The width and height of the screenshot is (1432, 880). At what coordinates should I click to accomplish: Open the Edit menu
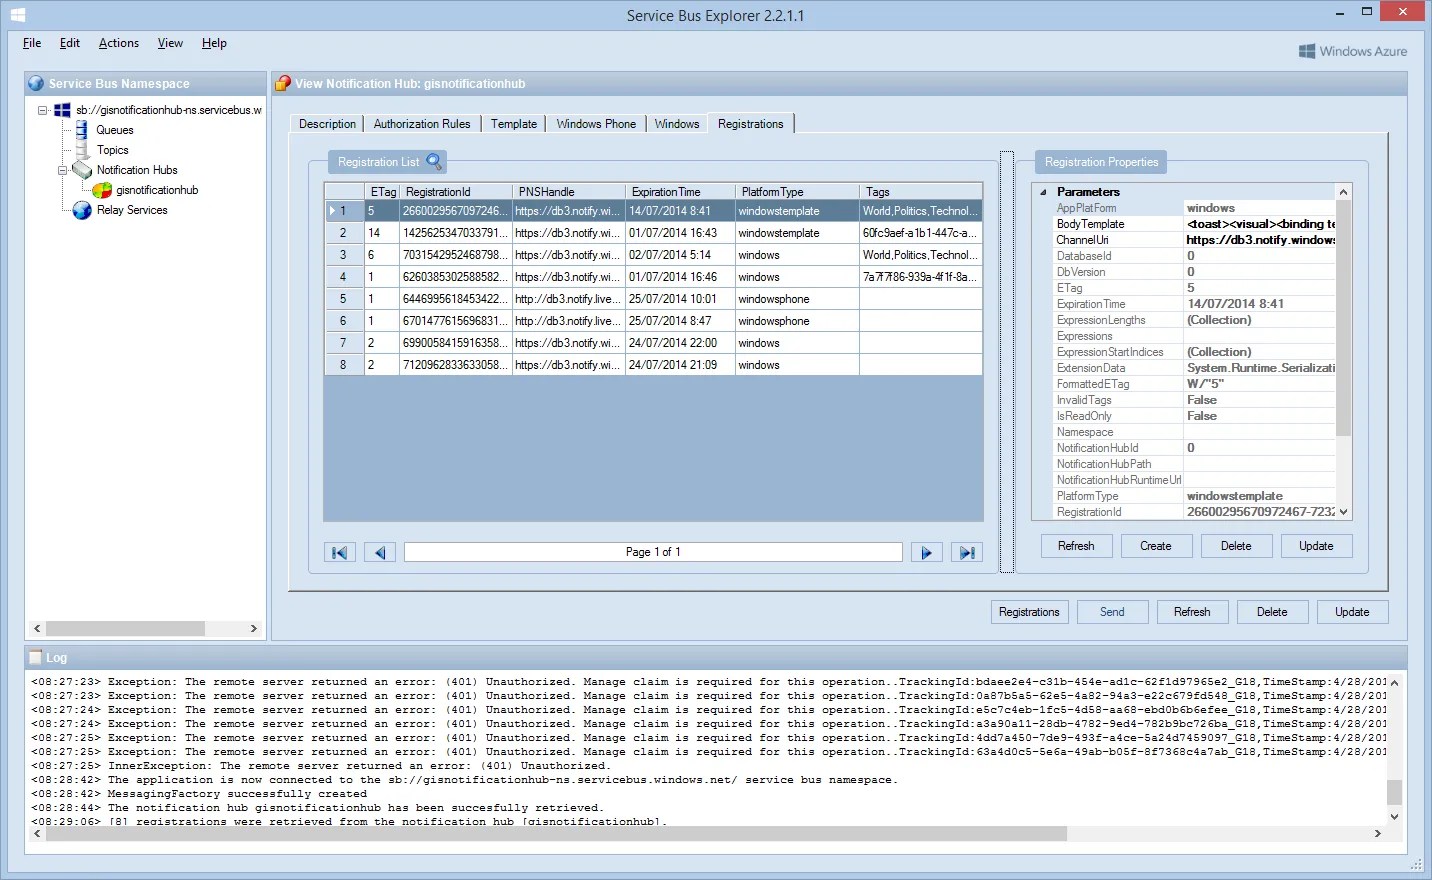point(70,43)
